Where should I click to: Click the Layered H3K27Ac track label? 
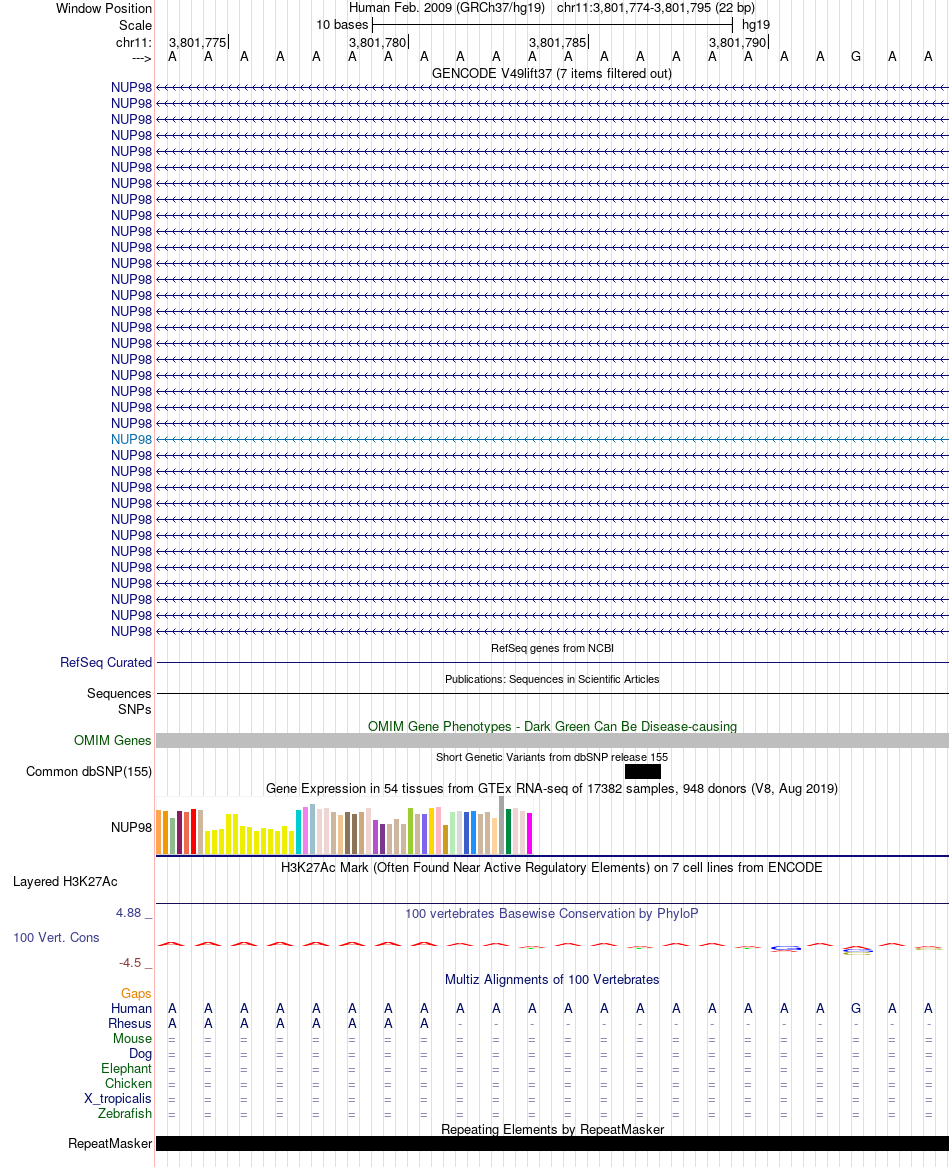(x=65, y=882)
